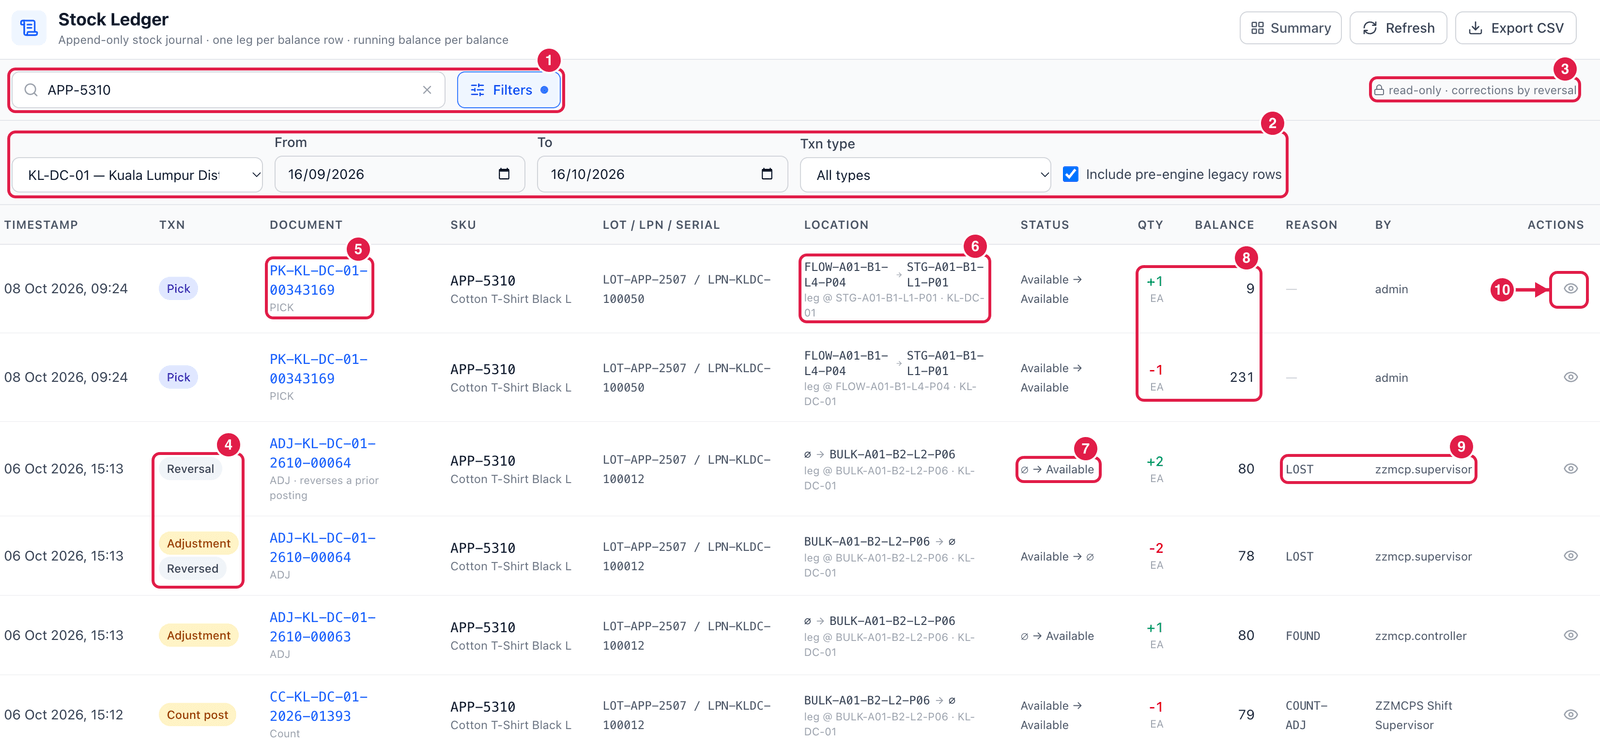
Task: Clear the APP-5310 search text
Action: 427,90
